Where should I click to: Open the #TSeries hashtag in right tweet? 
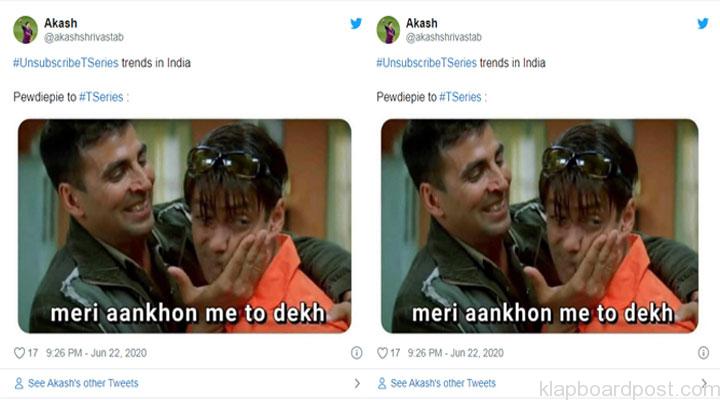click(460, 97)
